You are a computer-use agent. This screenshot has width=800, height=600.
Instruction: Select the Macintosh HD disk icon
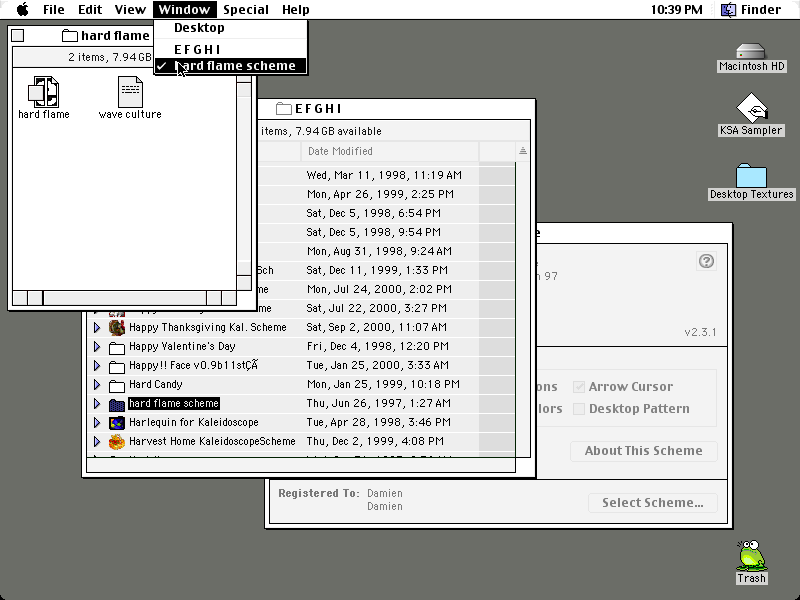click(x=751, y=51)
